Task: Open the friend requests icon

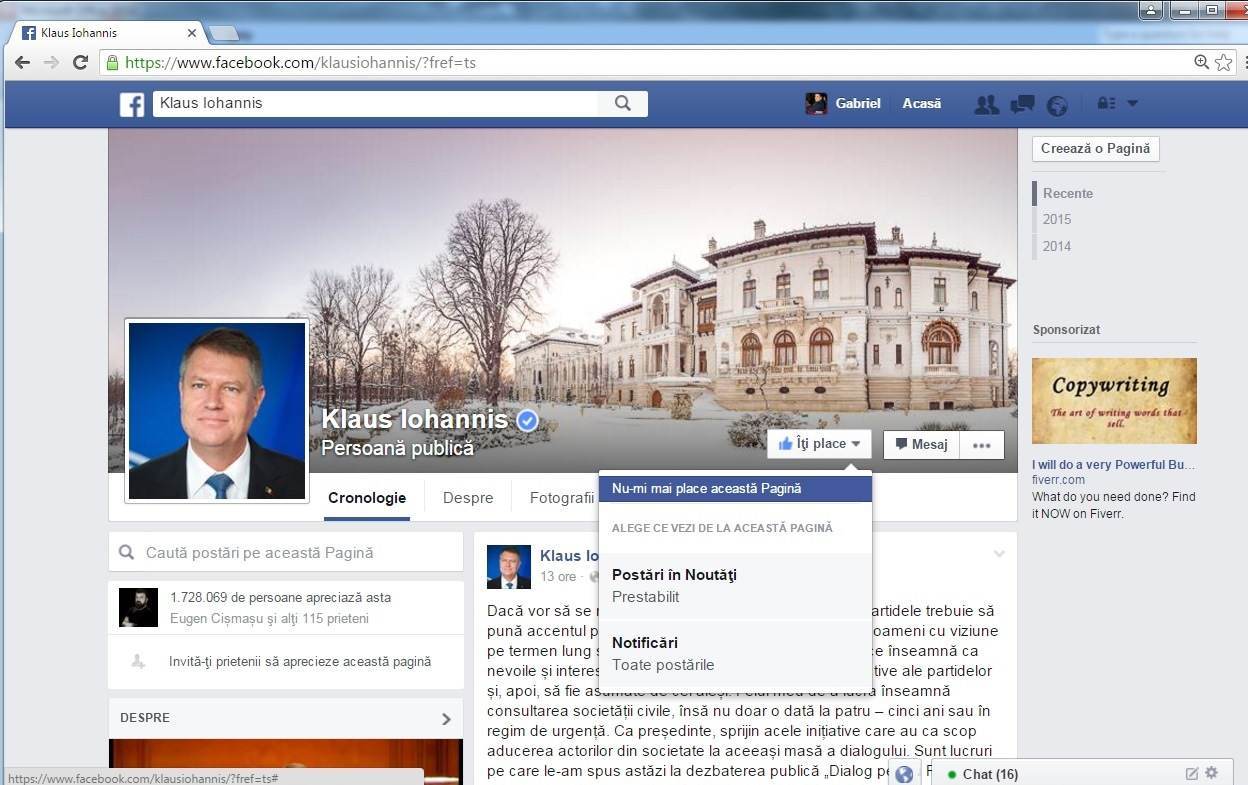Action: pyautogui.click(x=987, y=104)
